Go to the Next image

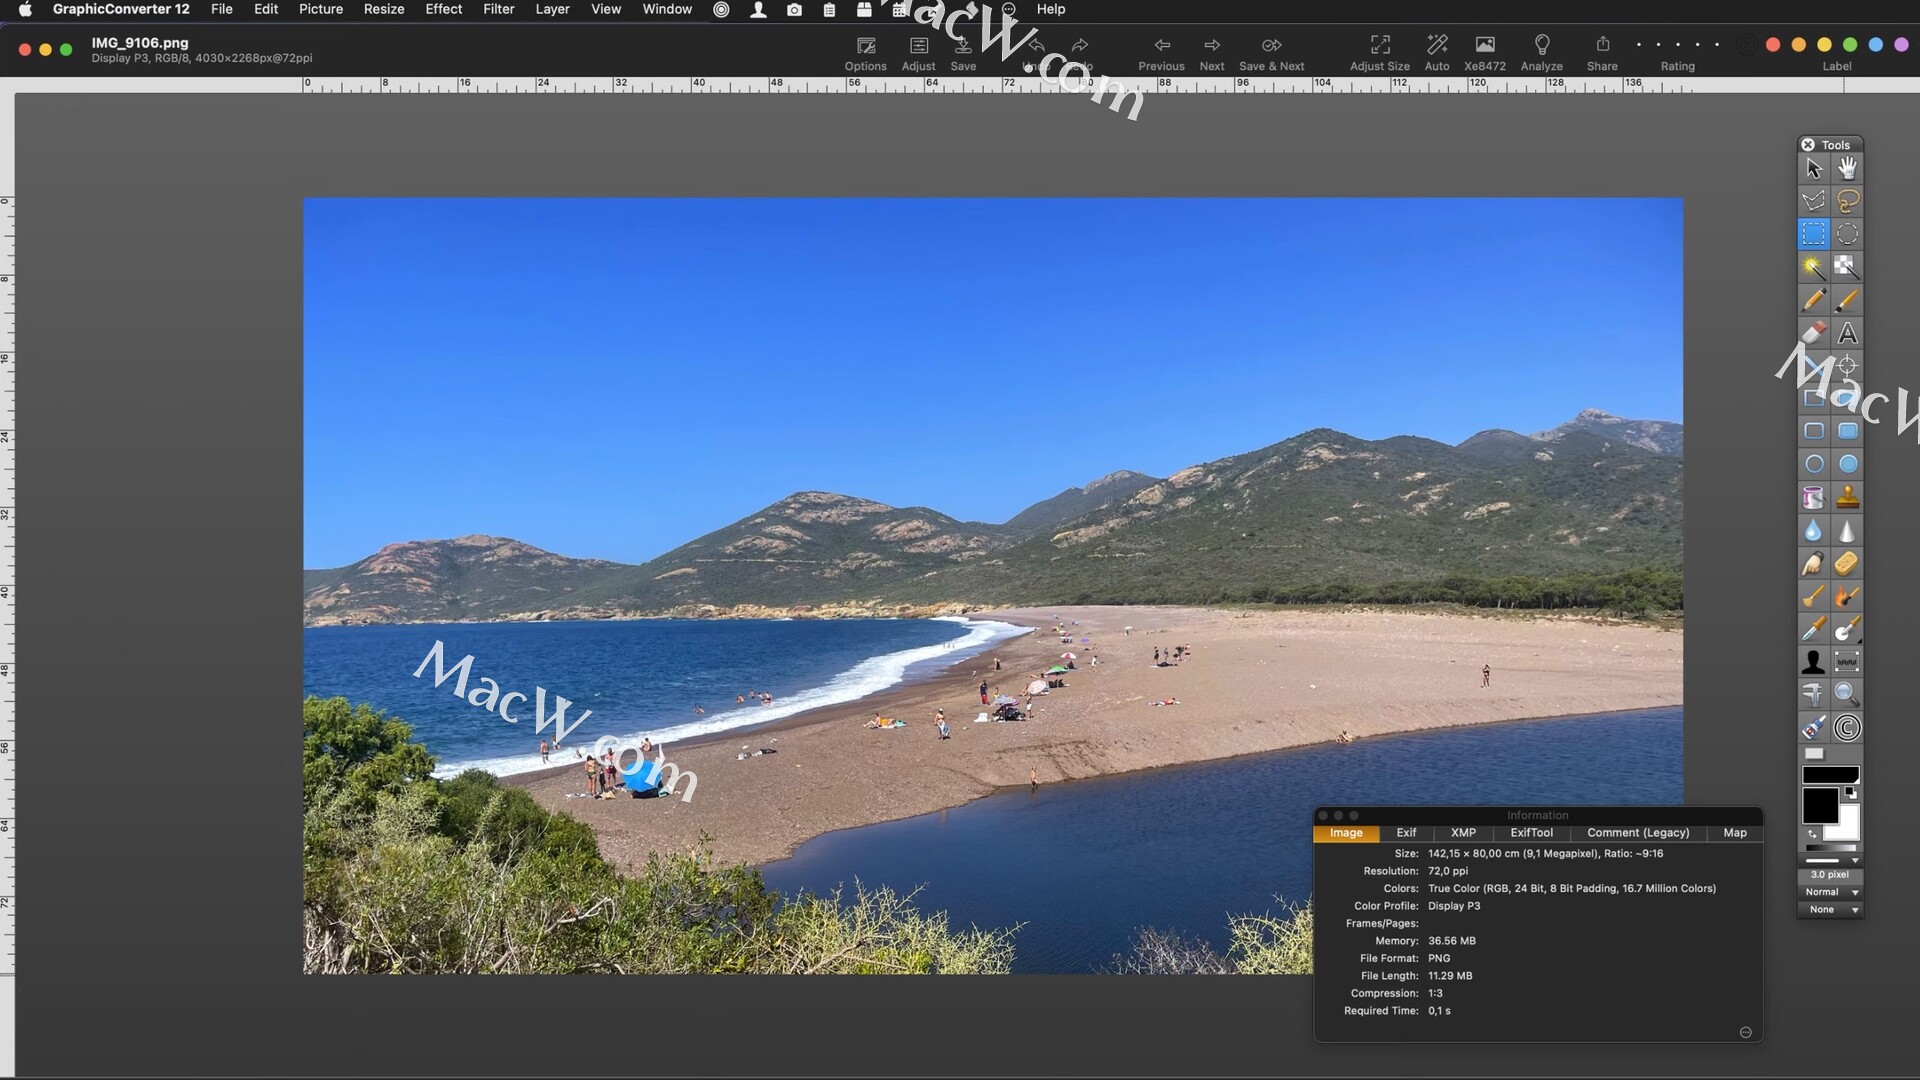point(1212,53)
